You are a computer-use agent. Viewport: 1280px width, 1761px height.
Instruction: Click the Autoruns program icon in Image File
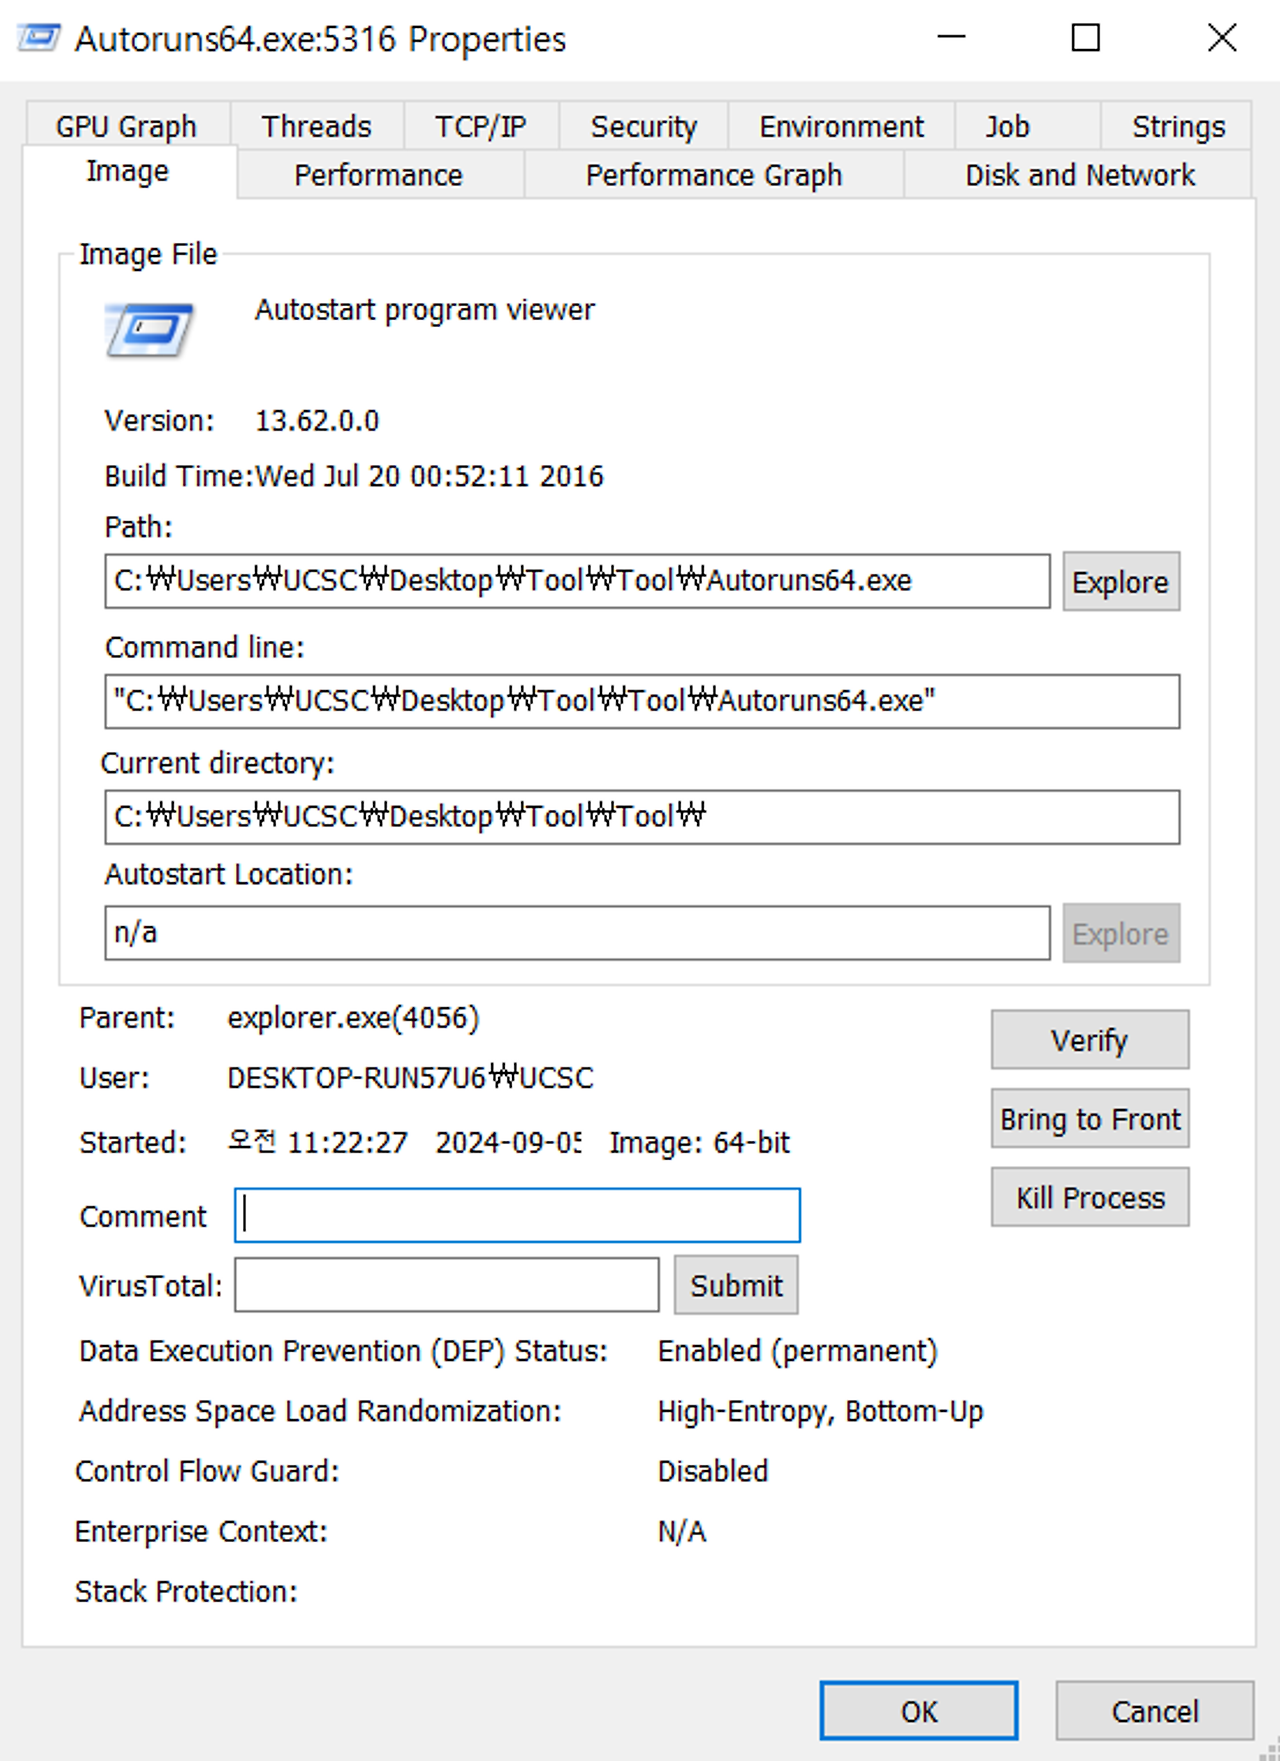click(x=149, y=329)
